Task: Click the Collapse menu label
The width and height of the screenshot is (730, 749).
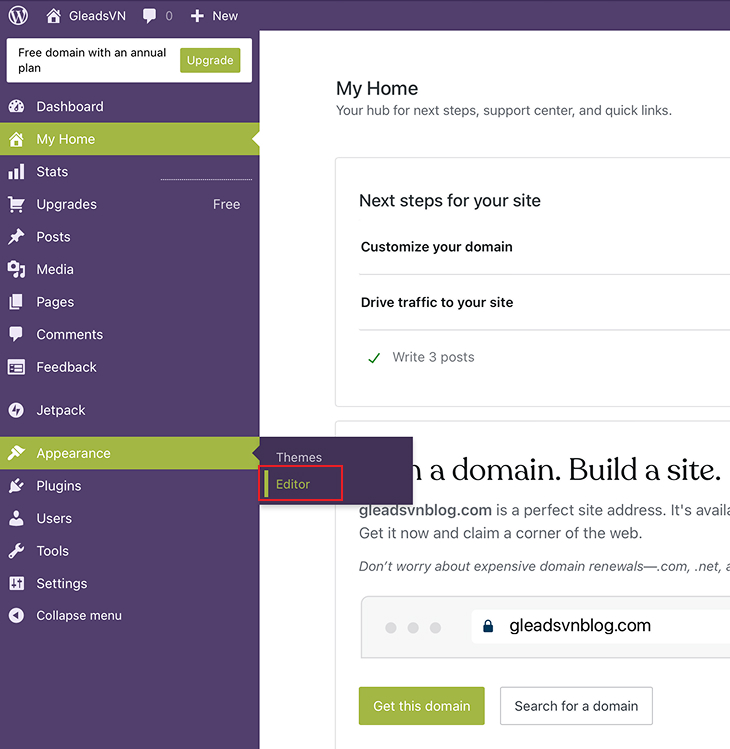Action: click(x=79, y=615)
